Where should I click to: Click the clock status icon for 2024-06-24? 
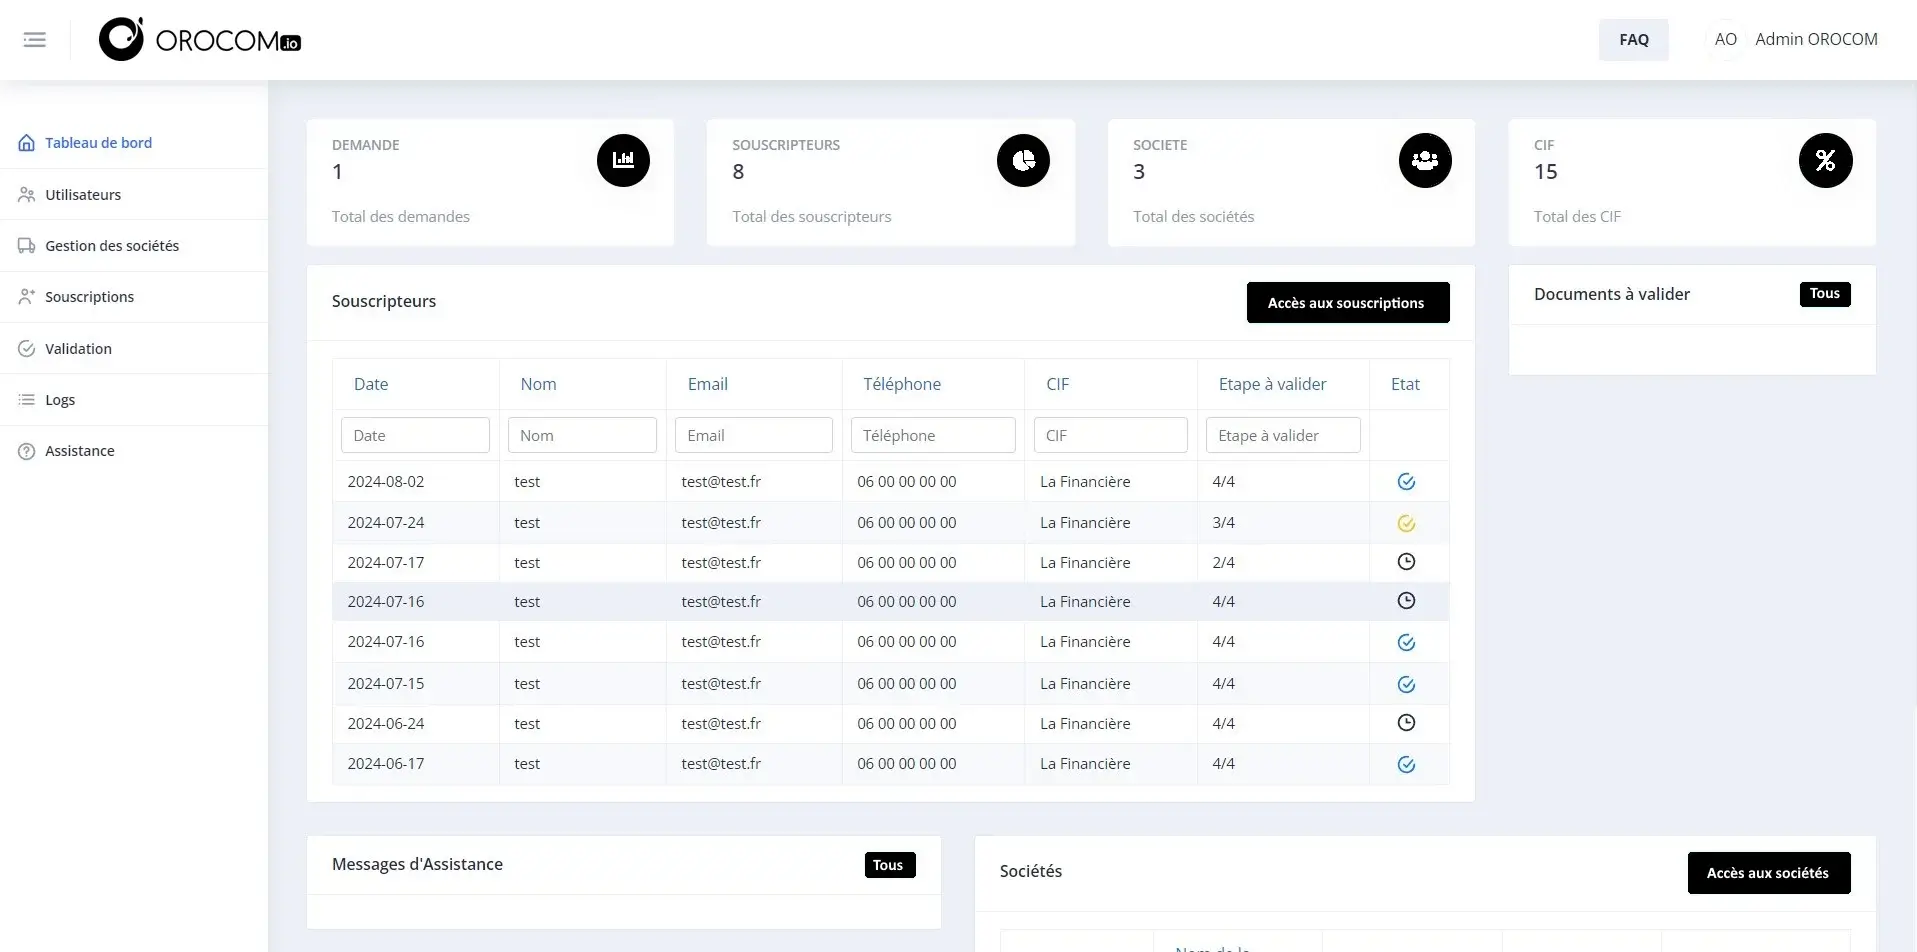1406,723
